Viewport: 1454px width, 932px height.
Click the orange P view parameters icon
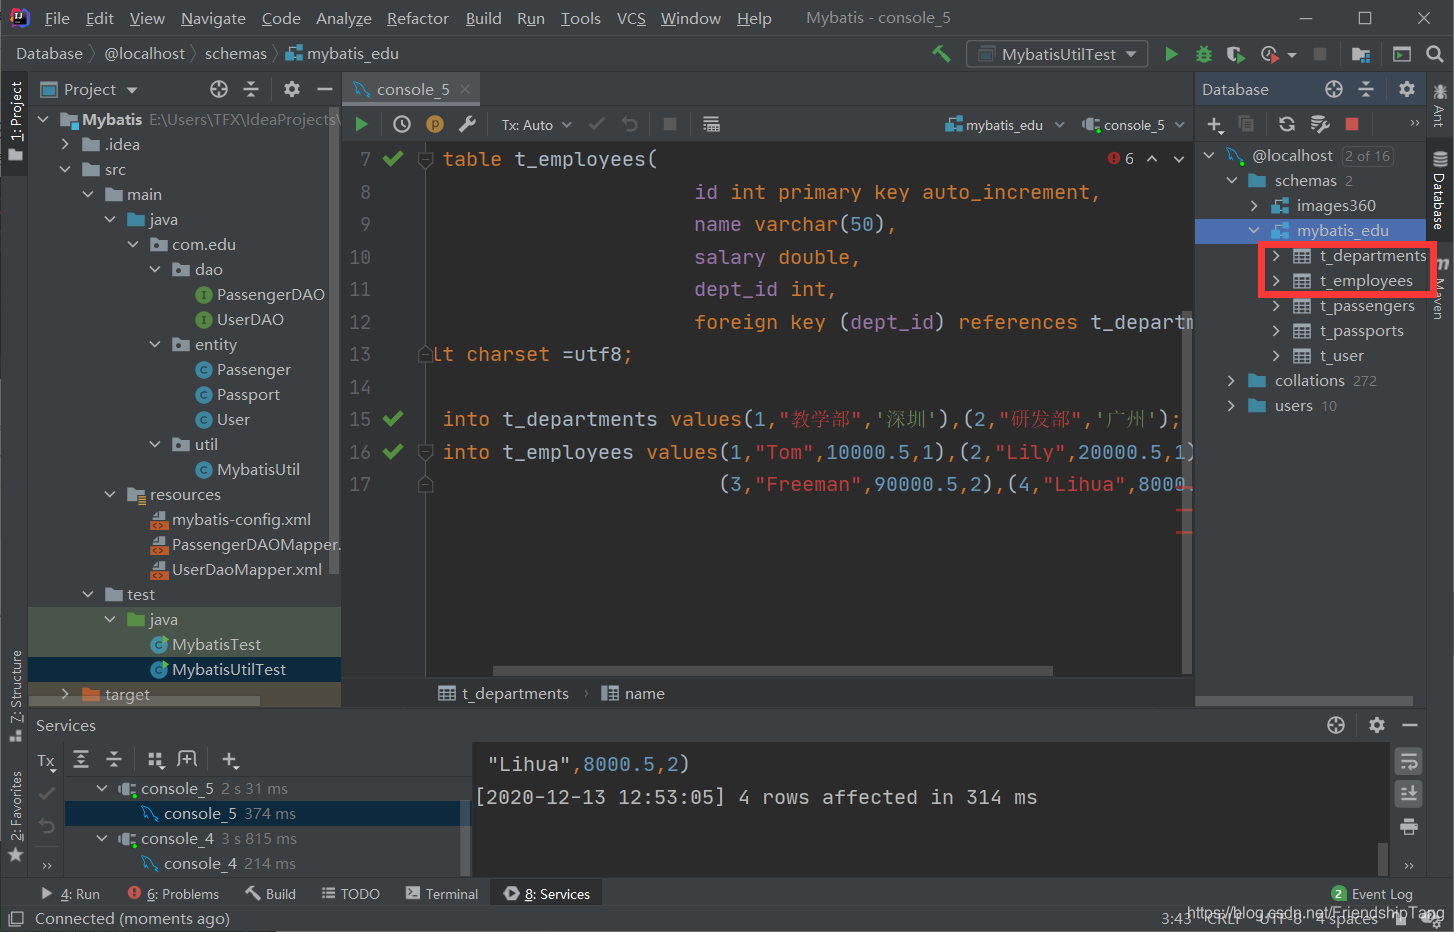click(435, 124)
